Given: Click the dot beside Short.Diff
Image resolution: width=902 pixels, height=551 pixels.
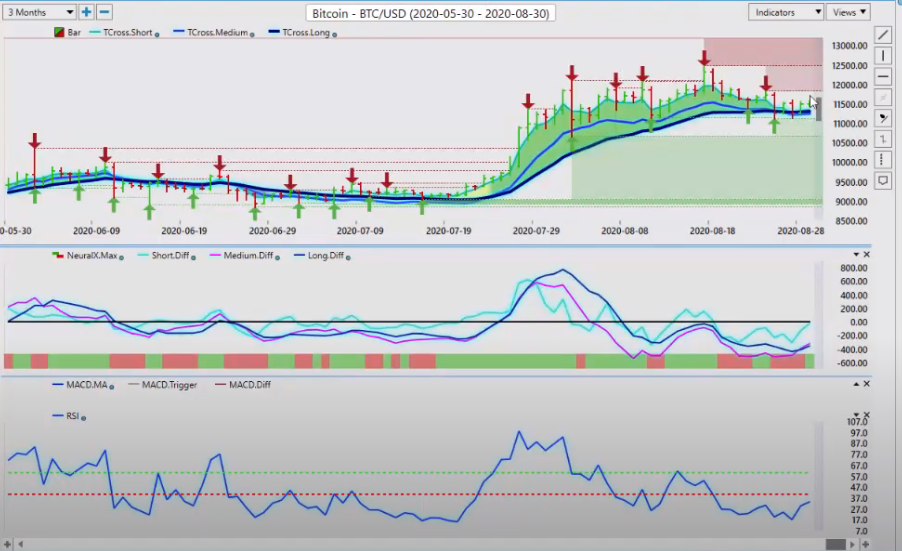Looking at the screenshot, I should (193, 258).
